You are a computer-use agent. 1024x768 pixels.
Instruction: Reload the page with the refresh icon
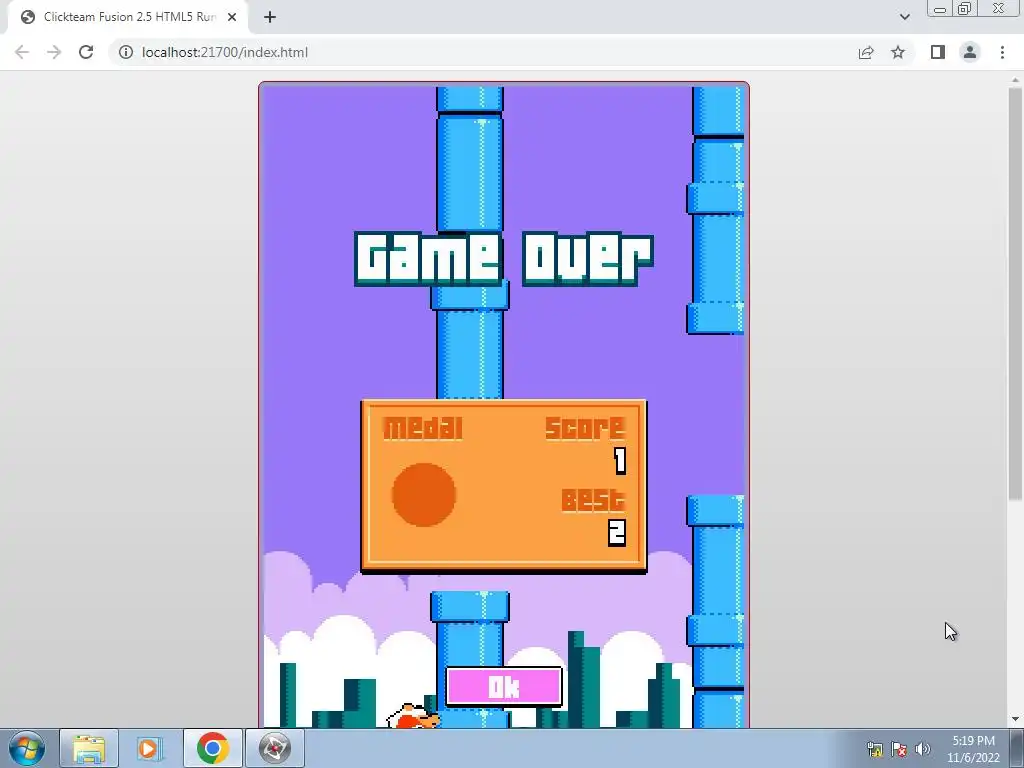(x=86, y=52)
